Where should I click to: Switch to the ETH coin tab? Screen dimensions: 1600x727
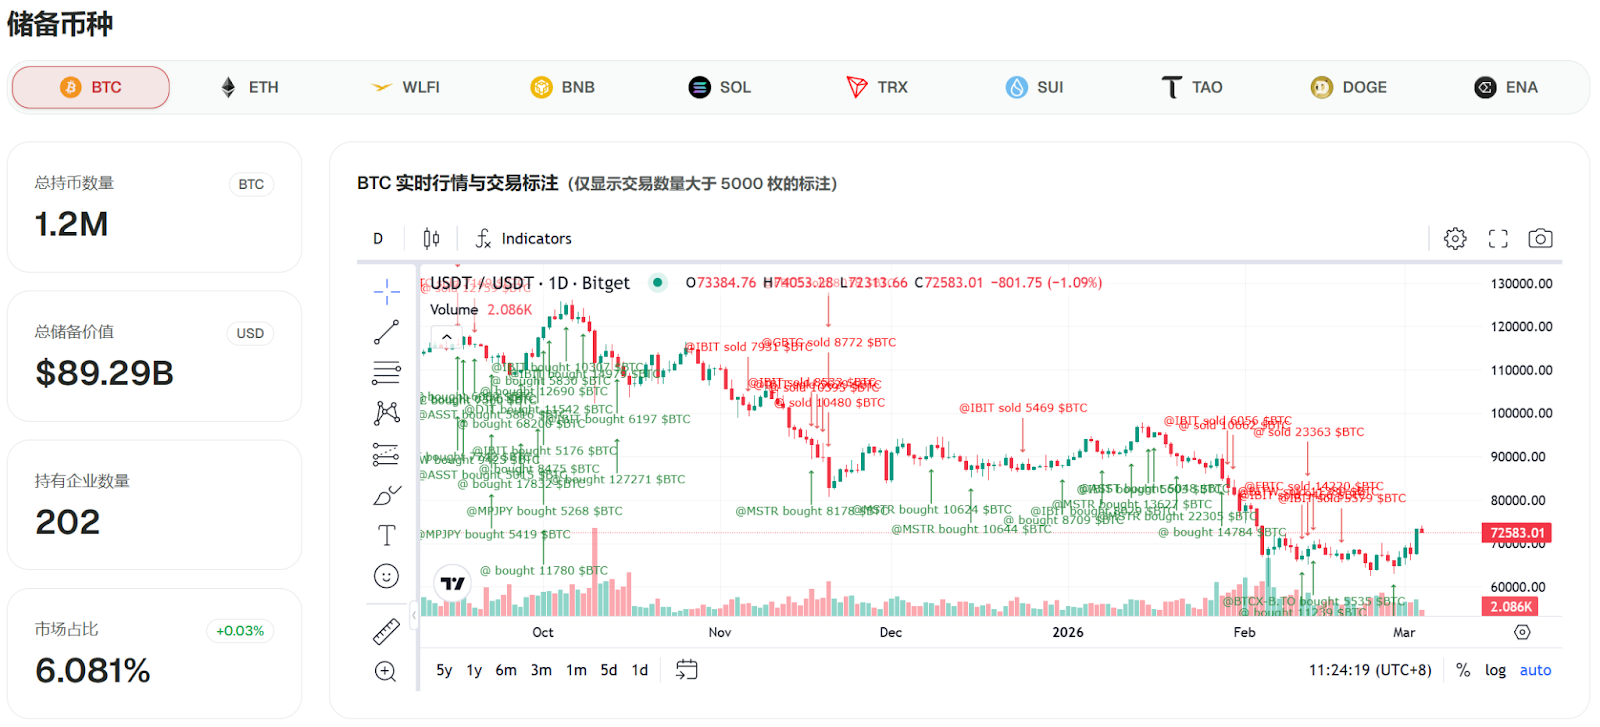[x=249, y=87]
